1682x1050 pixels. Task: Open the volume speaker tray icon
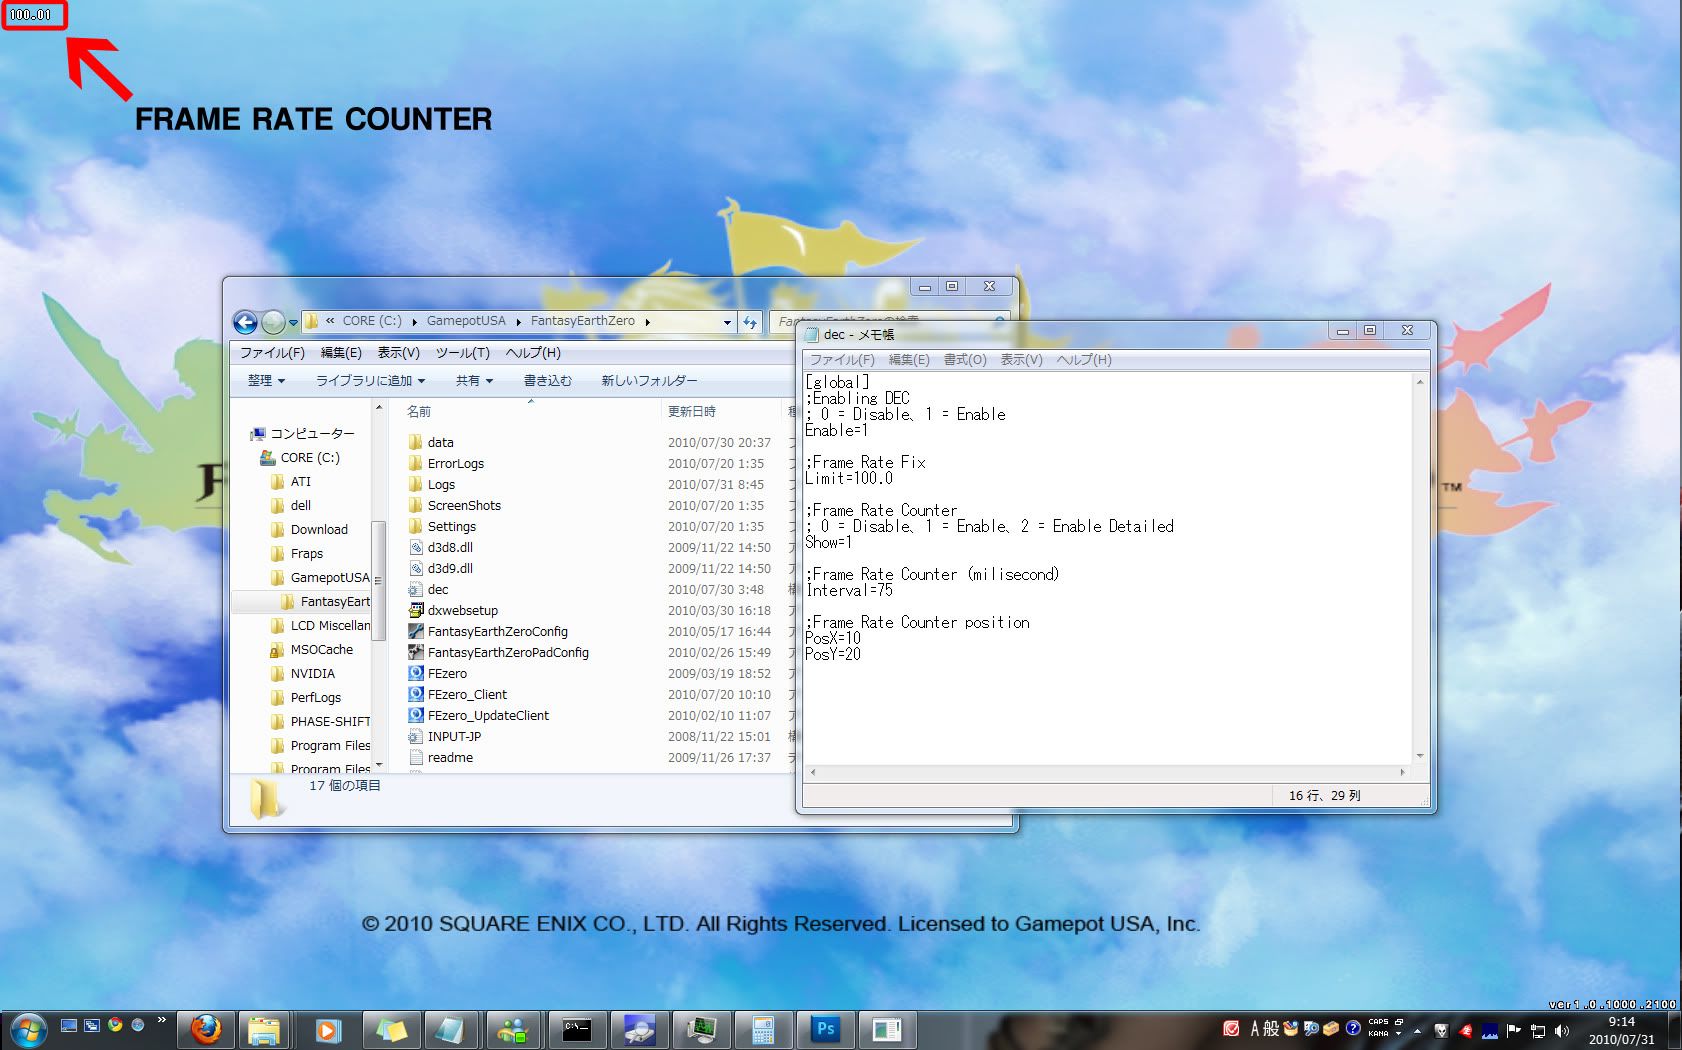click(x=1562, y=1030)
